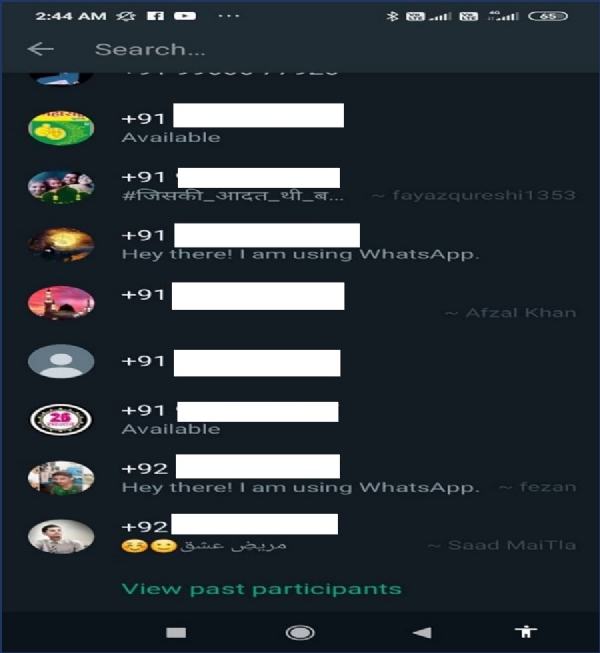This screenshot has width=600, height=653.
Task: Tap the back arrow in search bar
Action: point(40,49)
